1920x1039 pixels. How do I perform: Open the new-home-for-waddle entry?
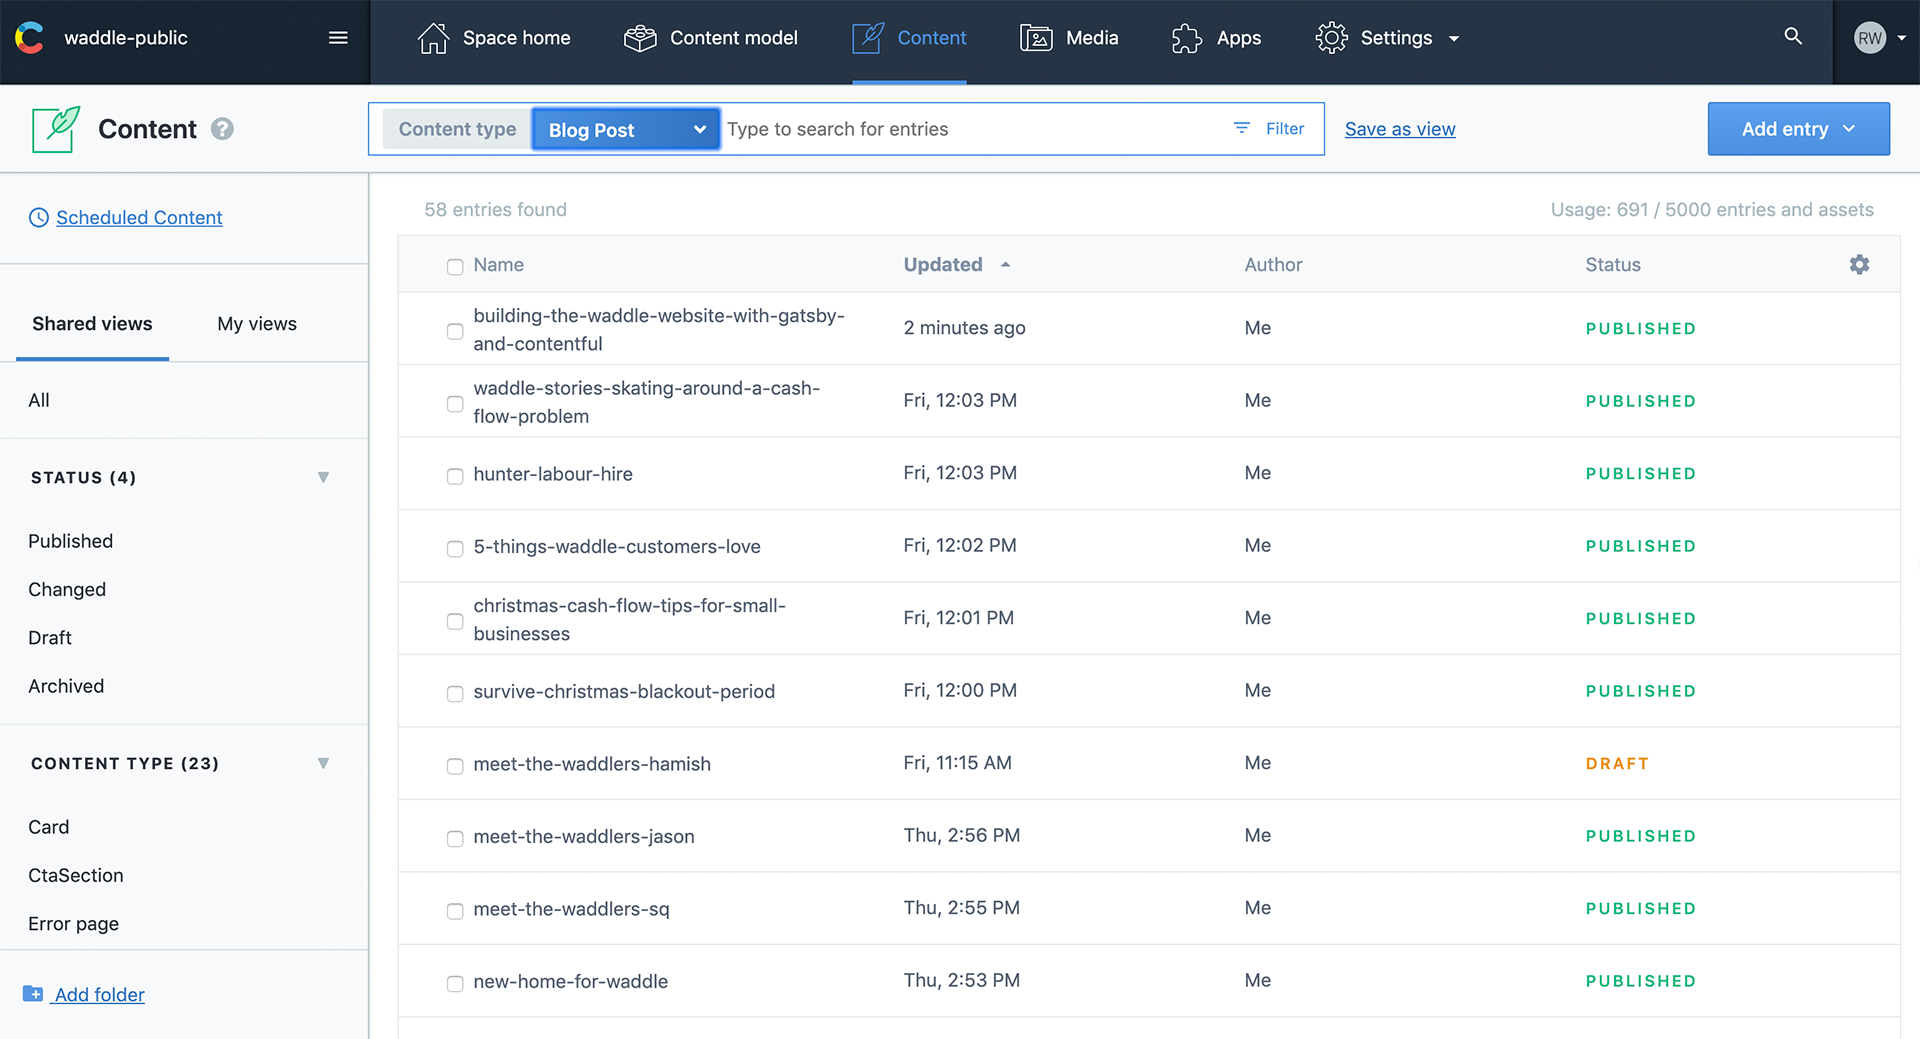point(571,982)
